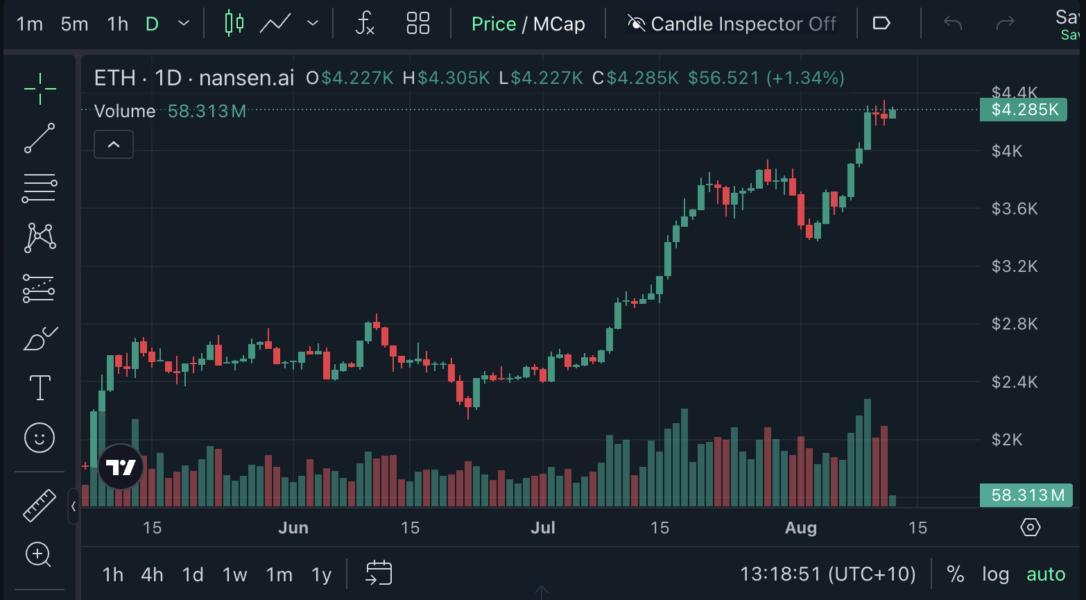Image resolution: width=1086 pixels, height=600 pixels.
Task: Toggle logarithmic price scale
Action: tap(995, 574)
